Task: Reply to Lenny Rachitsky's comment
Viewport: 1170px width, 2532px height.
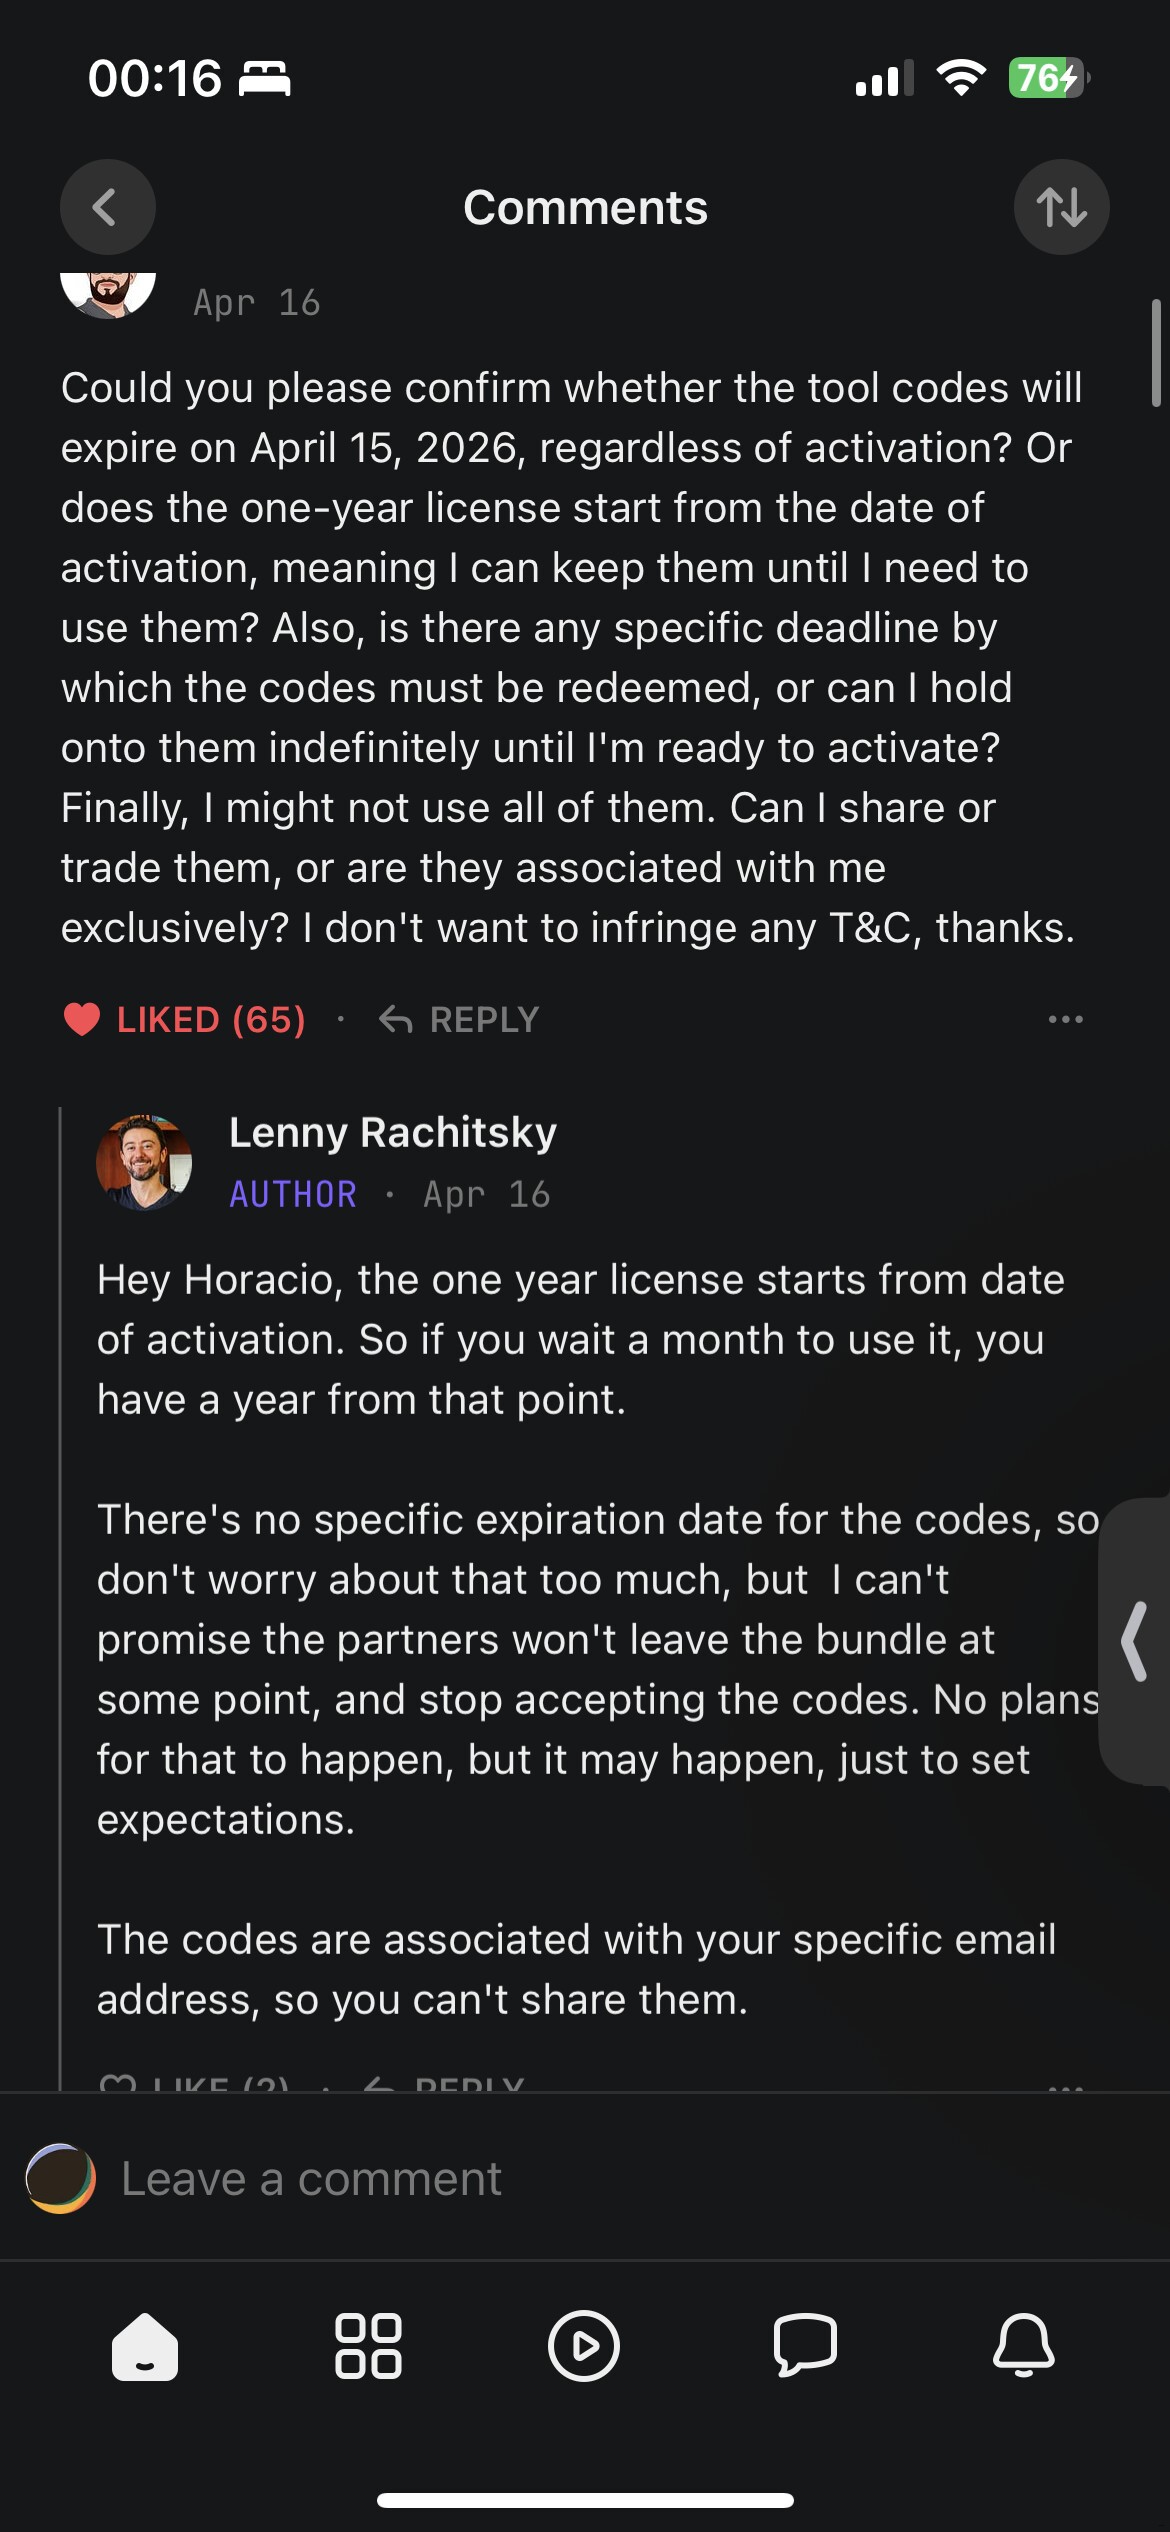Action: [445, 2082]
